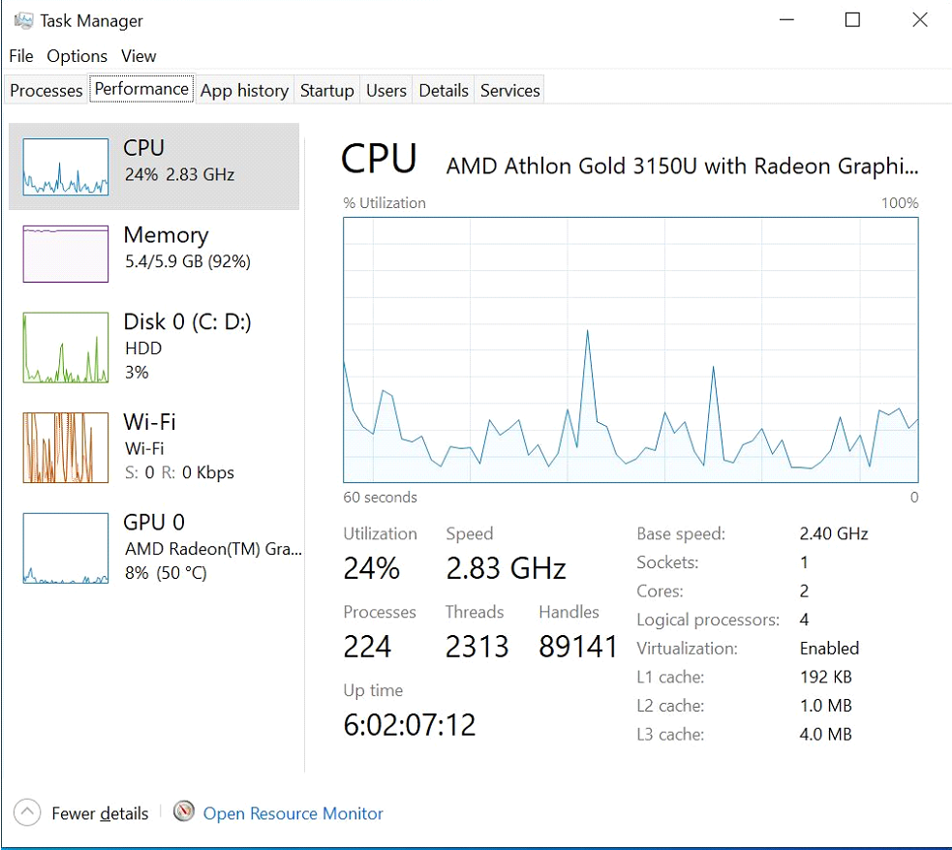Click the Resource Monitor gauge icon

(183, 812)
